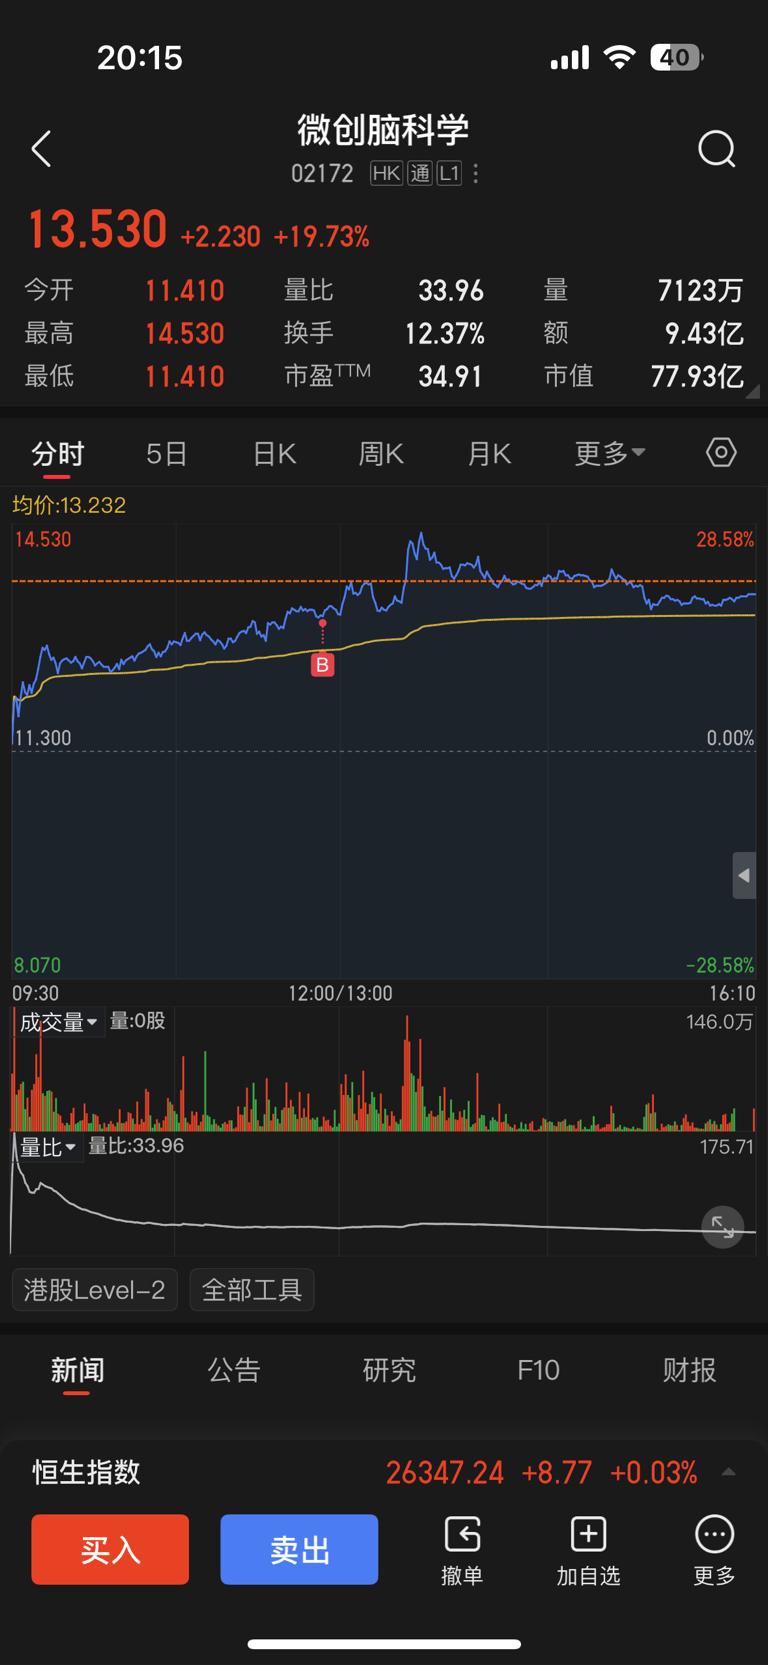Screen dimensions: 769x1665
Task: Tap the fullscreen expand chart icon
Action: pyautogui.click(x=723, y=1227)
